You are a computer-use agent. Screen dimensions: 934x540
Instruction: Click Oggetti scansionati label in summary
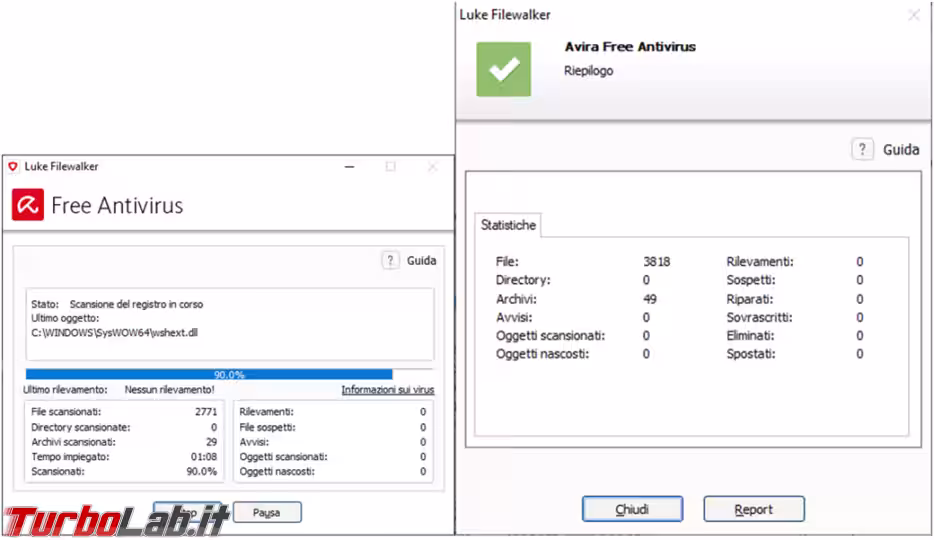click(x=550, y=336)
